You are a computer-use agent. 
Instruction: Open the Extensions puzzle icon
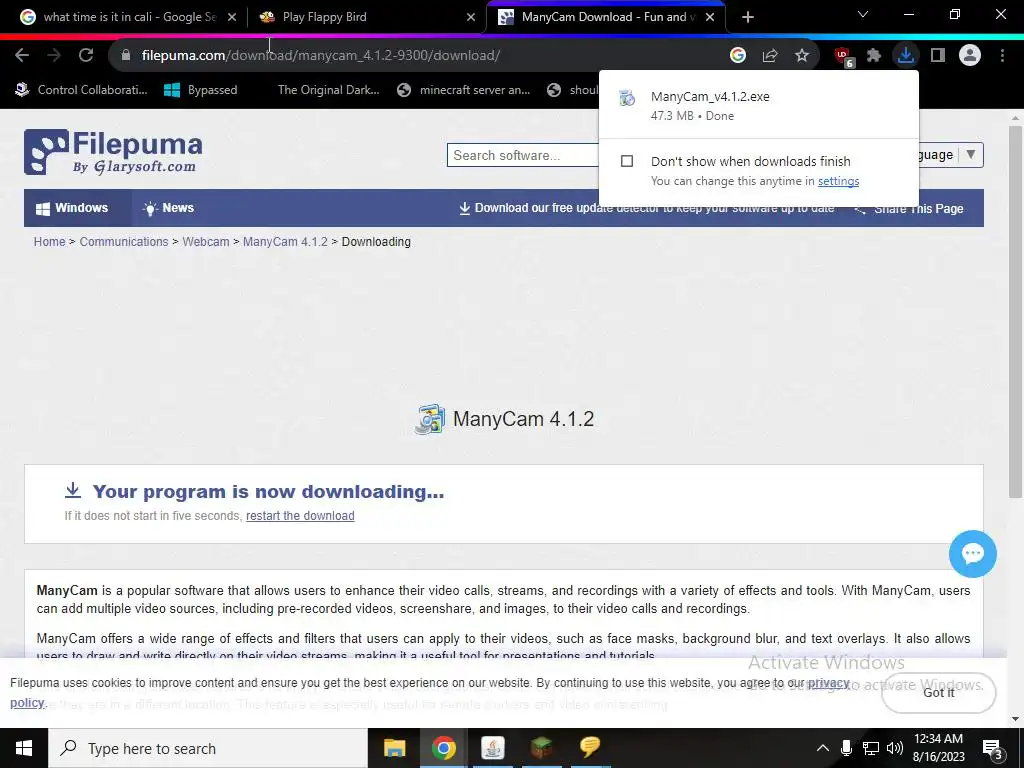click(874, 56)
